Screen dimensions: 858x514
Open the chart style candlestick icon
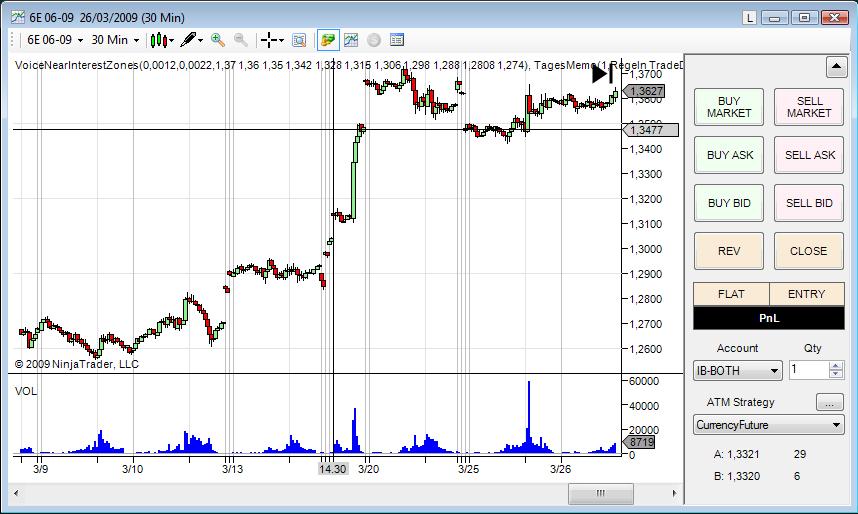tap(159, 40)
